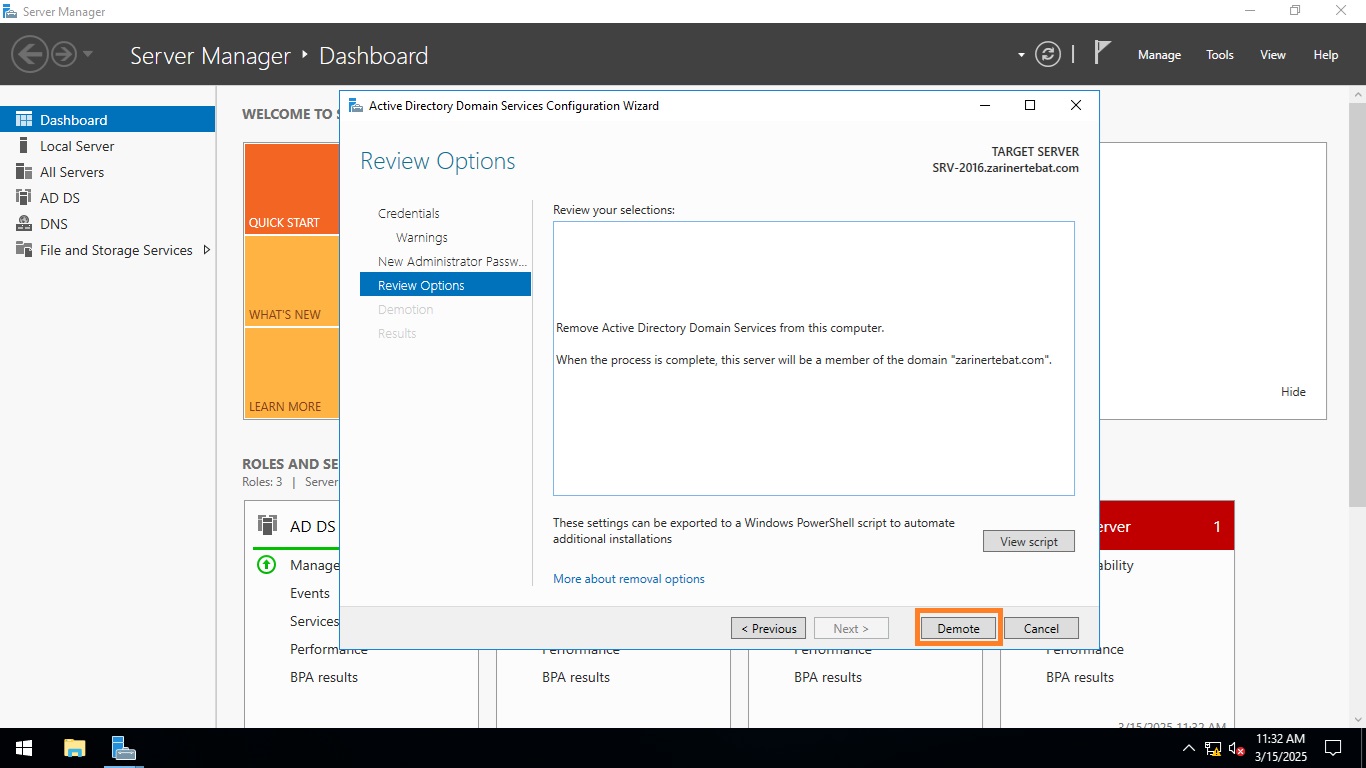Show hidden tray icons chevron
Screen dimensions: 1366x768
pyautogui.click(x=1188, y=748)
